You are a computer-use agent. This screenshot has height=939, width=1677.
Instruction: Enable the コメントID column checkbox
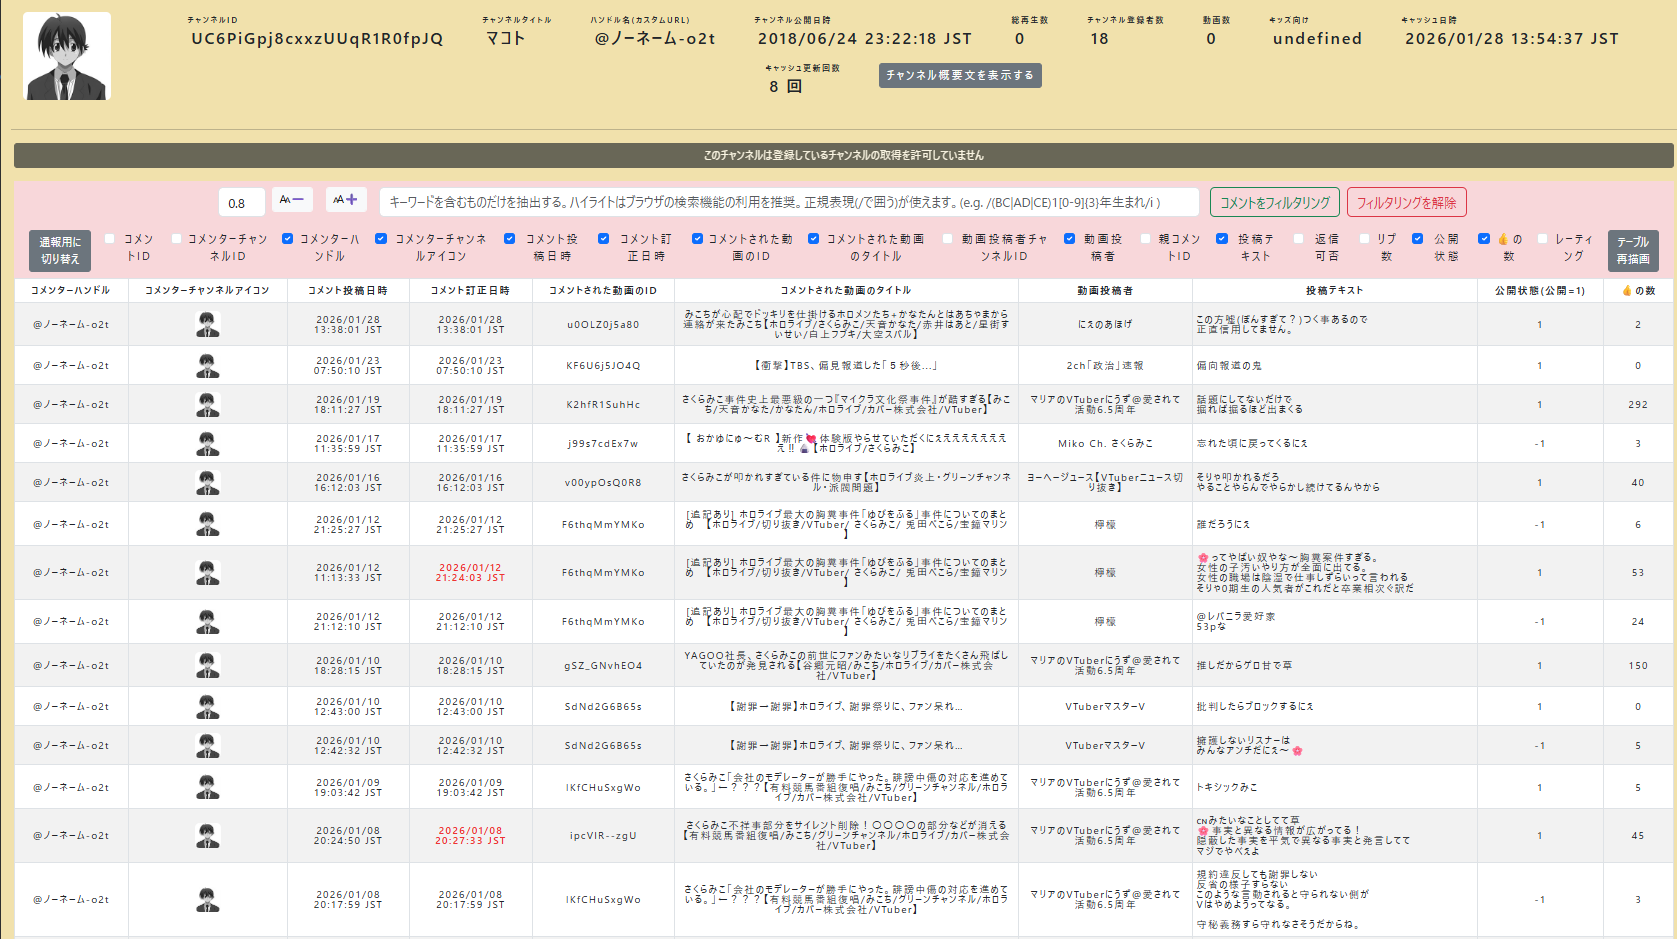click(111, 239)
